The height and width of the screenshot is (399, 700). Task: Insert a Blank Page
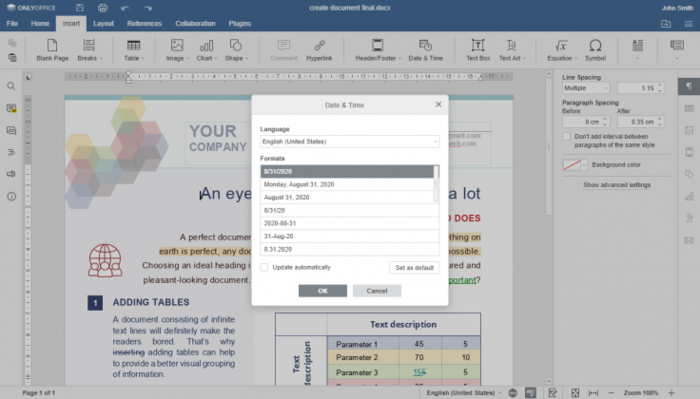(52, 50)
